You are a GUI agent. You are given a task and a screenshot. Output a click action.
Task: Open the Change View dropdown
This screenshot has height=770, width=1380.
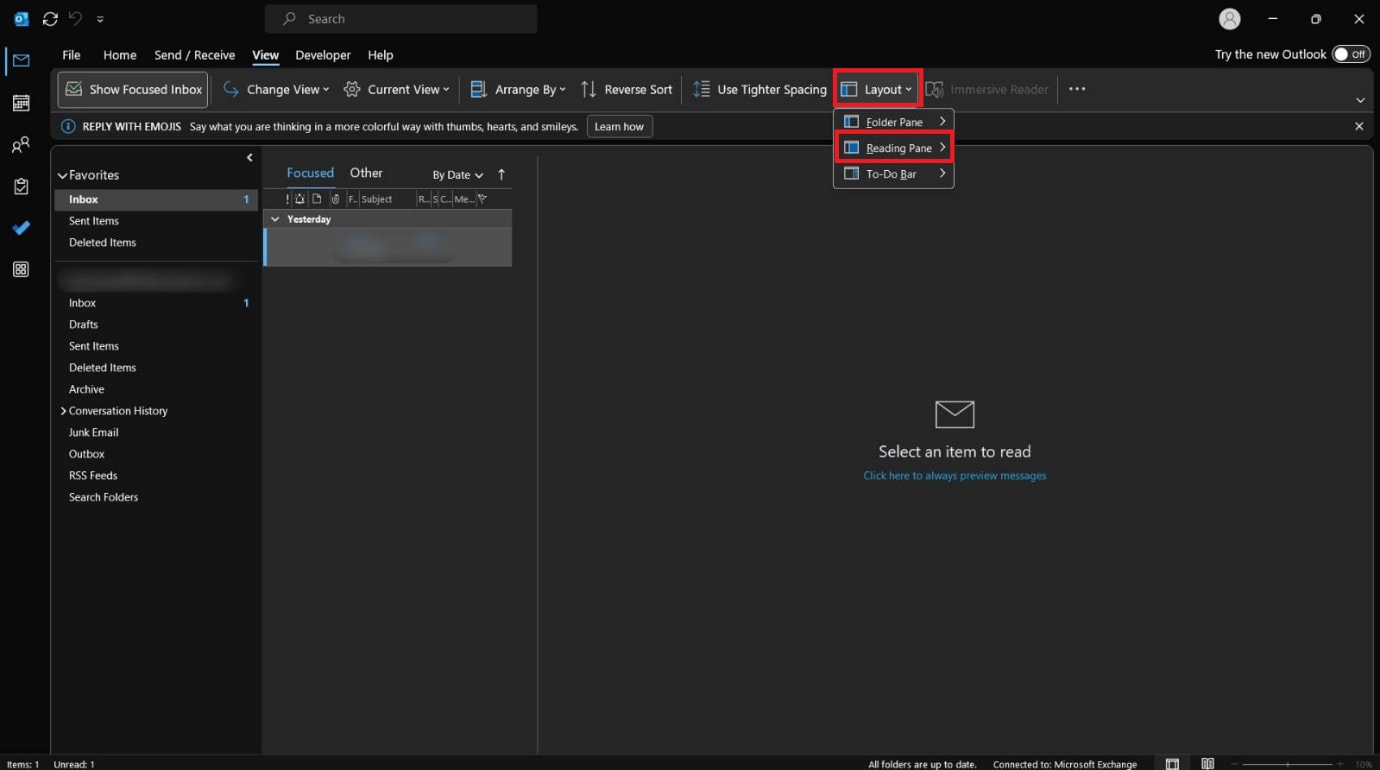pyautogui.click(x=275, y=89)
